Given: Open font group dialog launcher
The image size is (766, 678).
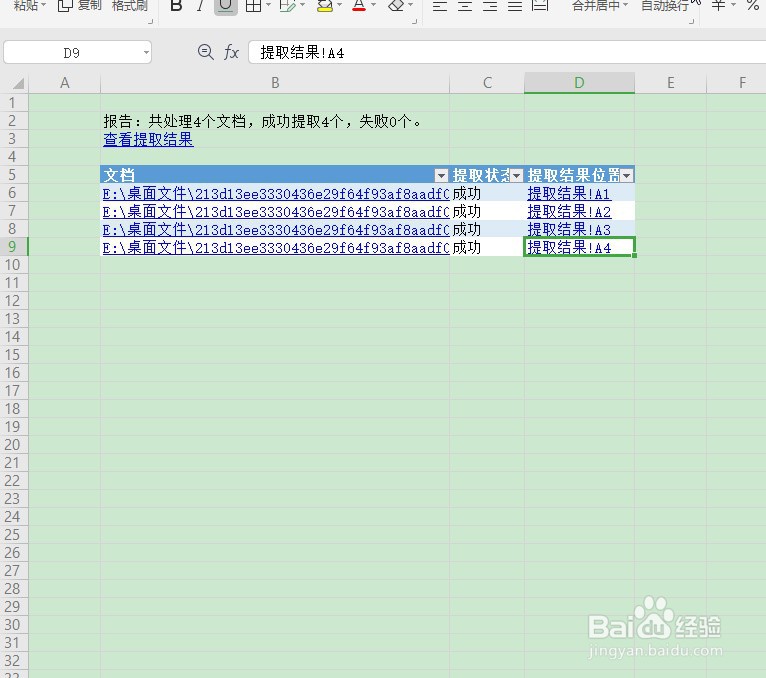Looking at the screenshot, I should point(414,21).
